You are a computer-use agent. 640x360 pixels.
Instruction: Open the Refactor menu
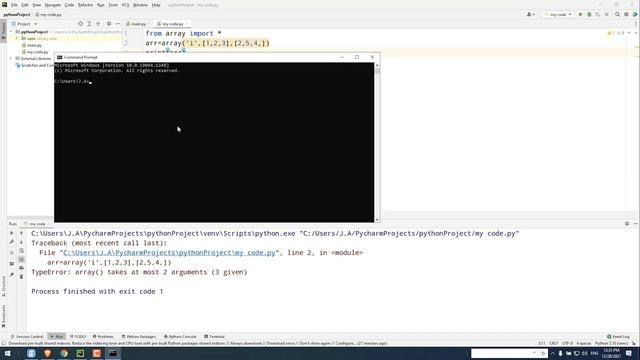85,5
